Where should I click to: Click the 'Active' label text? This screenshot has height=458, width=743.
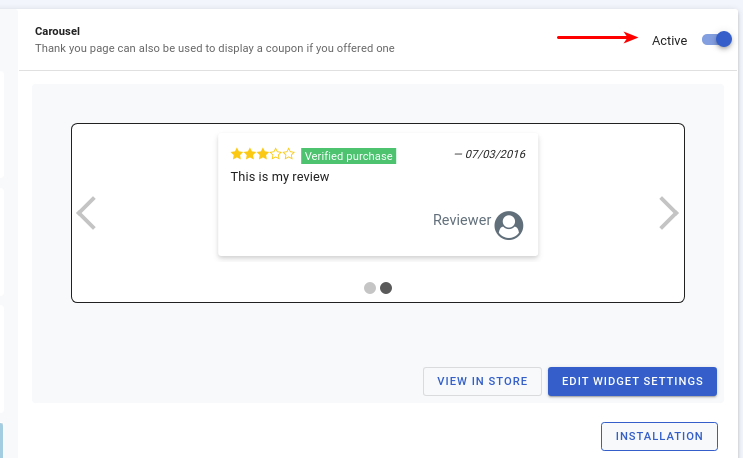[x=669, y=41]
